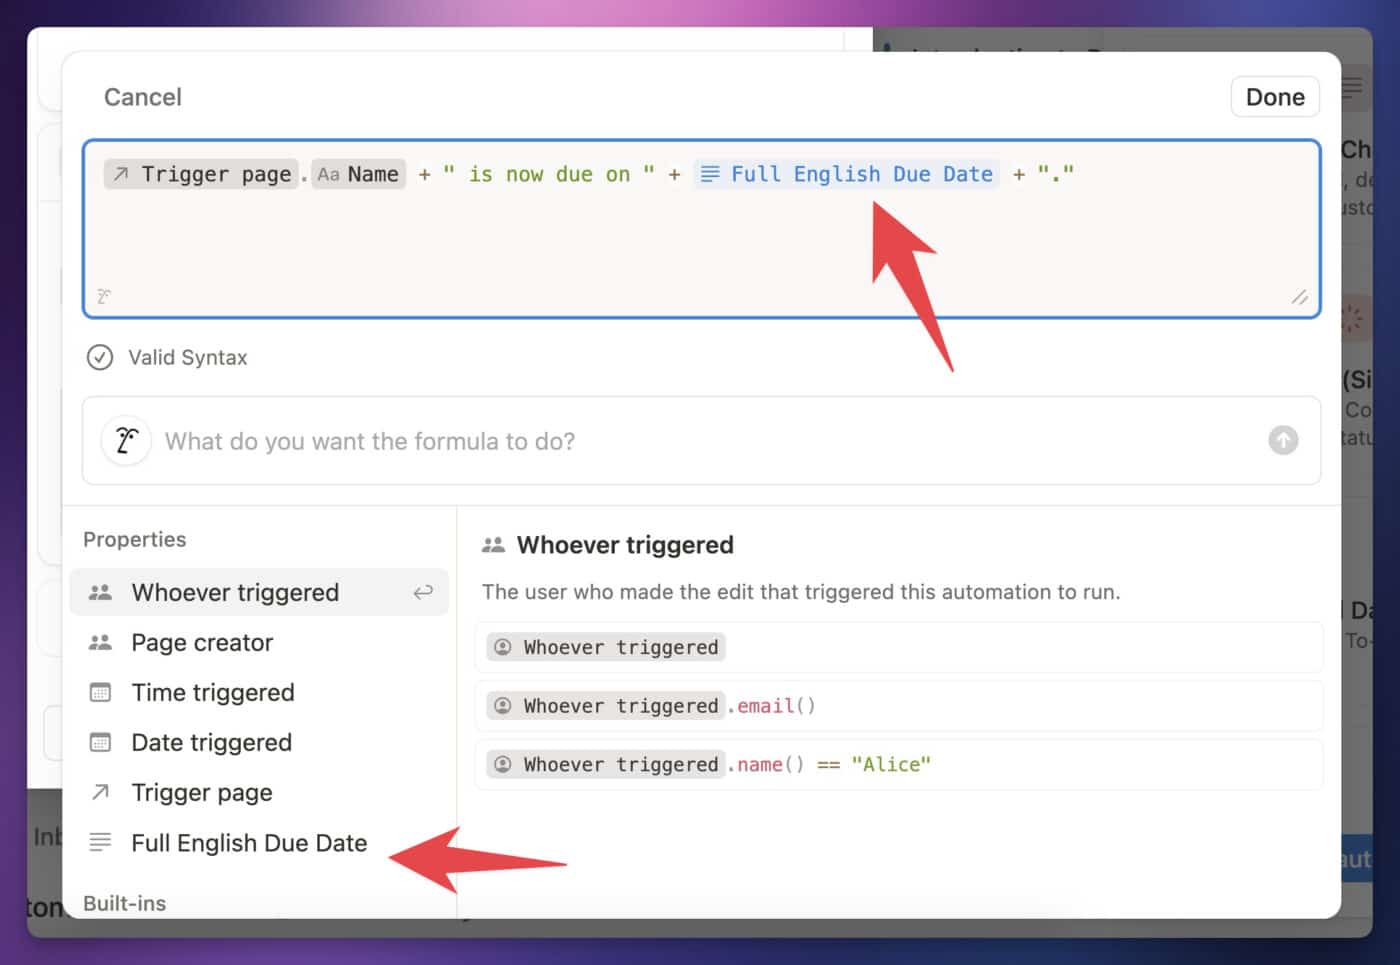Click the Done button

pyautogui.click(x=1275, y=97)
